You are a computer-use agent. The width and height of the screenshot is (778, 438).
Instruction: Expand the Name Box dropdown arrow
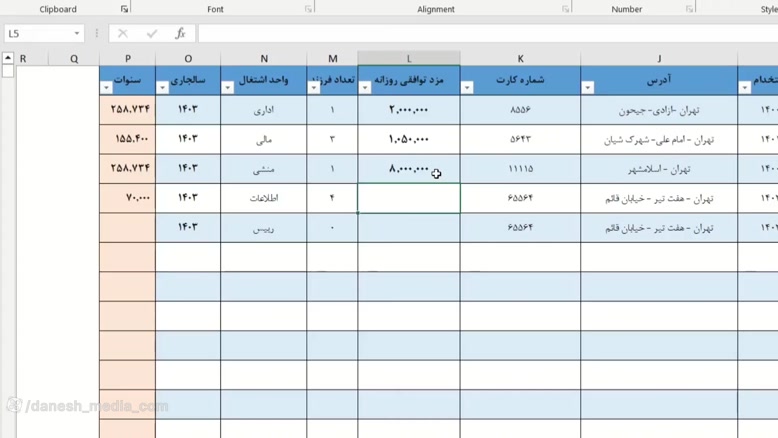click(x=77, y=33)
